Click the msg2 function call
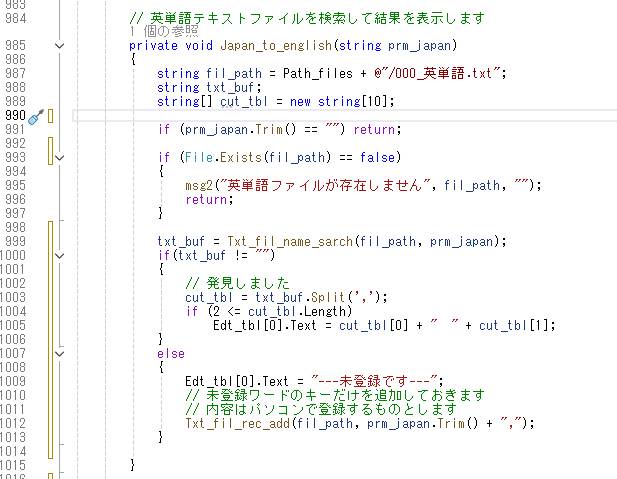Viewport: 617px width, 479px height. (199, 186)
